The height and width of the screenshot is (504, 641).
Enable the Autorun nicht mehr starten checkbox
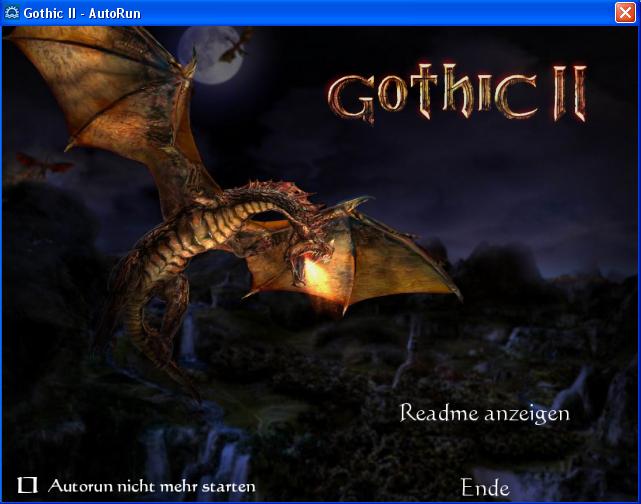[27, 485]
